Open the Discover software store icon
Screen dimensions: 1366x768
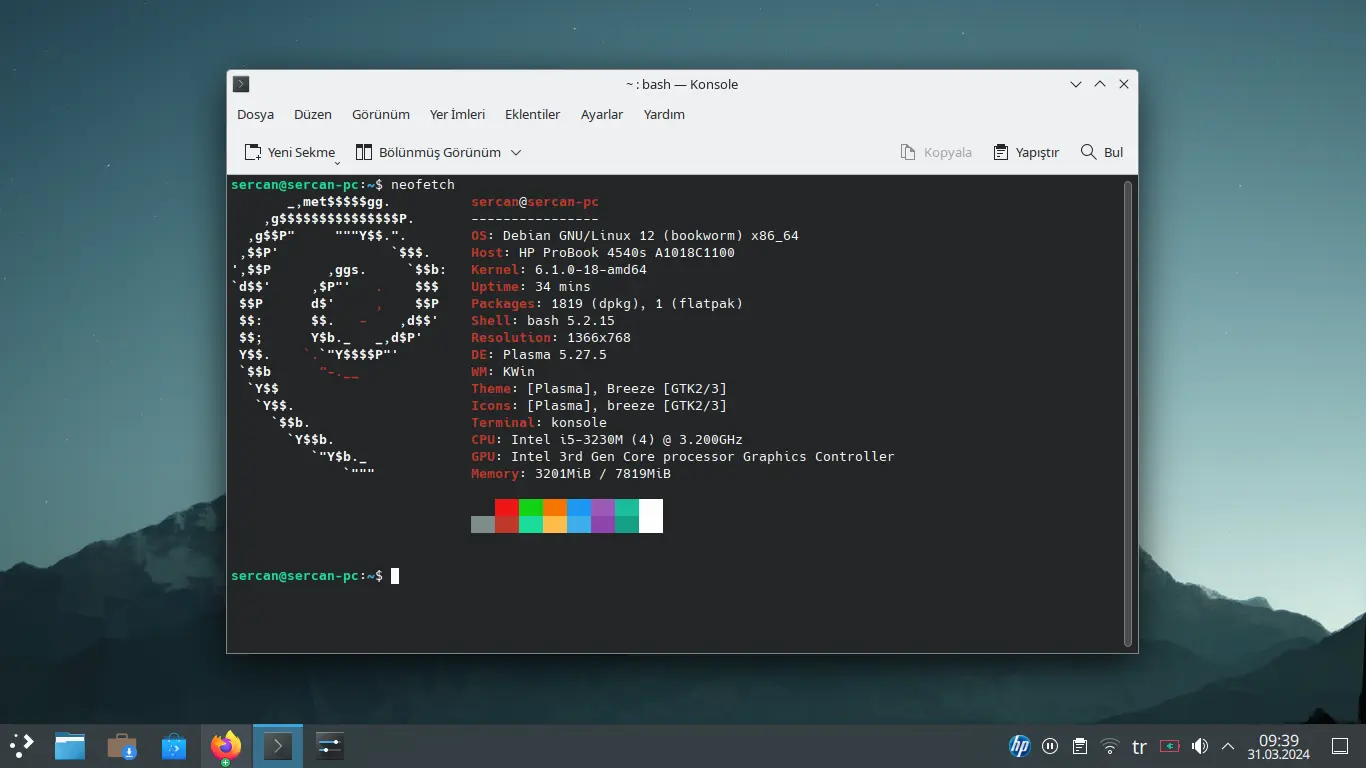tap(174, 745)
